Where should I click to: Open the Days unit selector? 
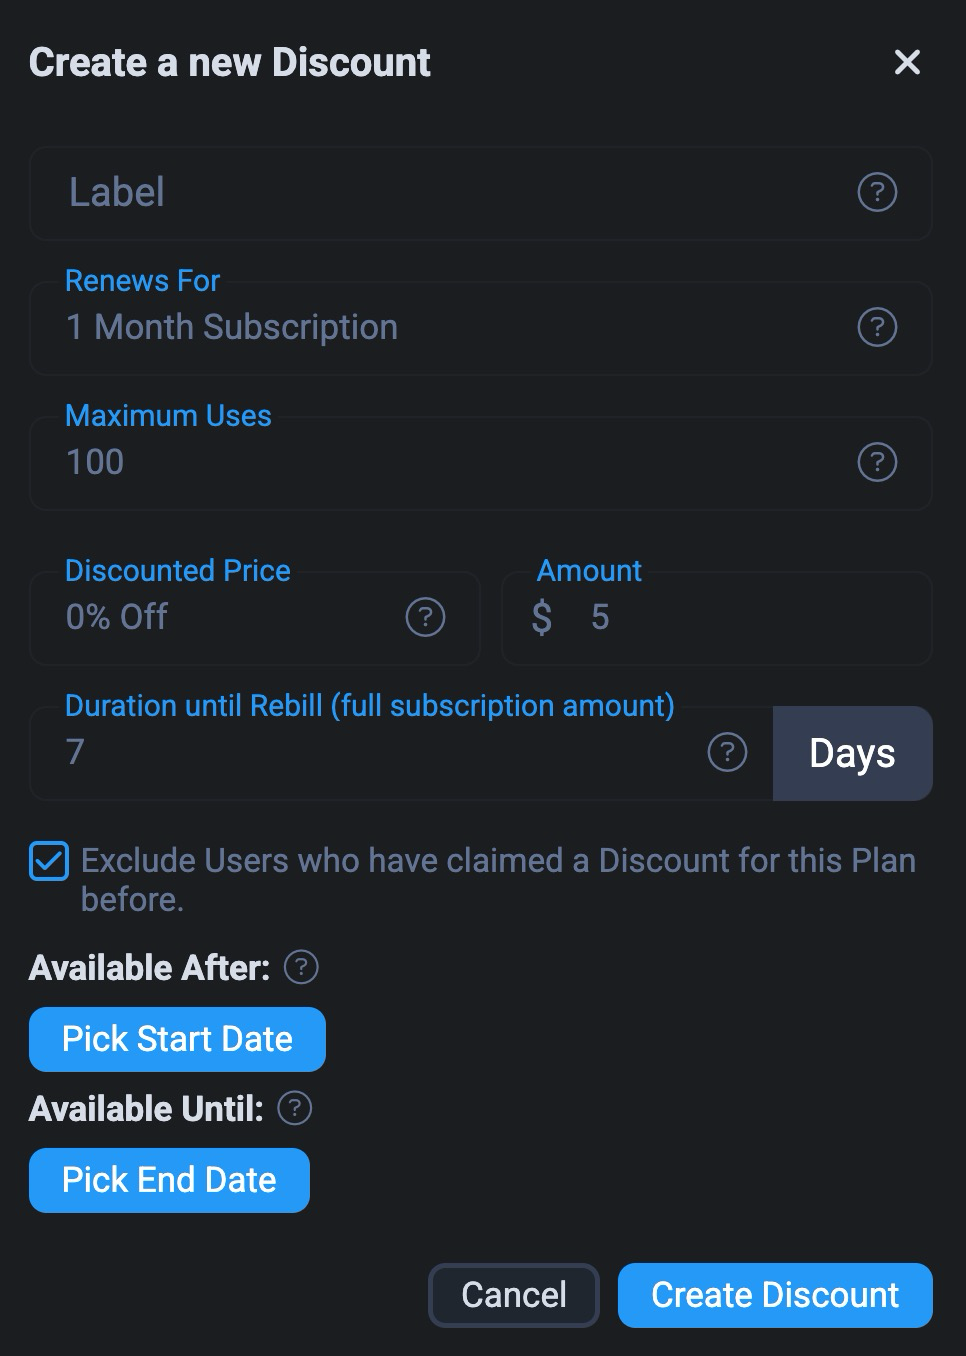tap(852, 753)
